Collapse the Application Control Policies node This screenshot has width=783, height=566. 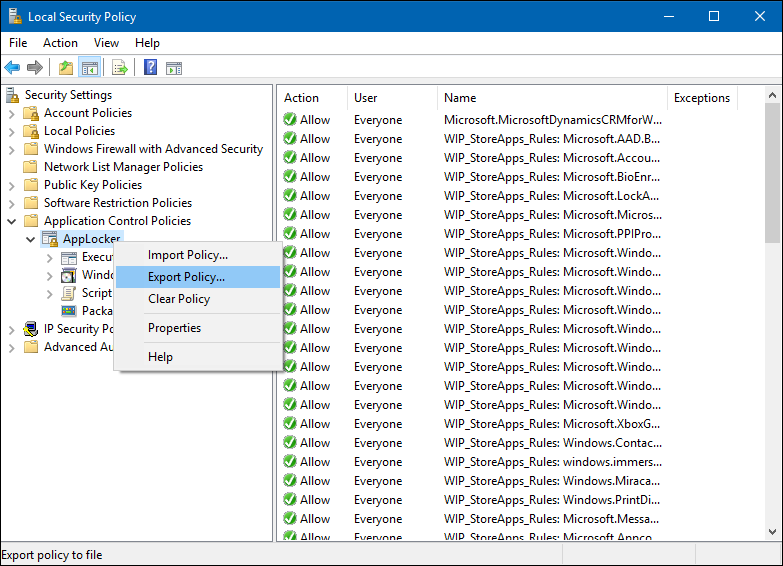click(x=12, y=221)
